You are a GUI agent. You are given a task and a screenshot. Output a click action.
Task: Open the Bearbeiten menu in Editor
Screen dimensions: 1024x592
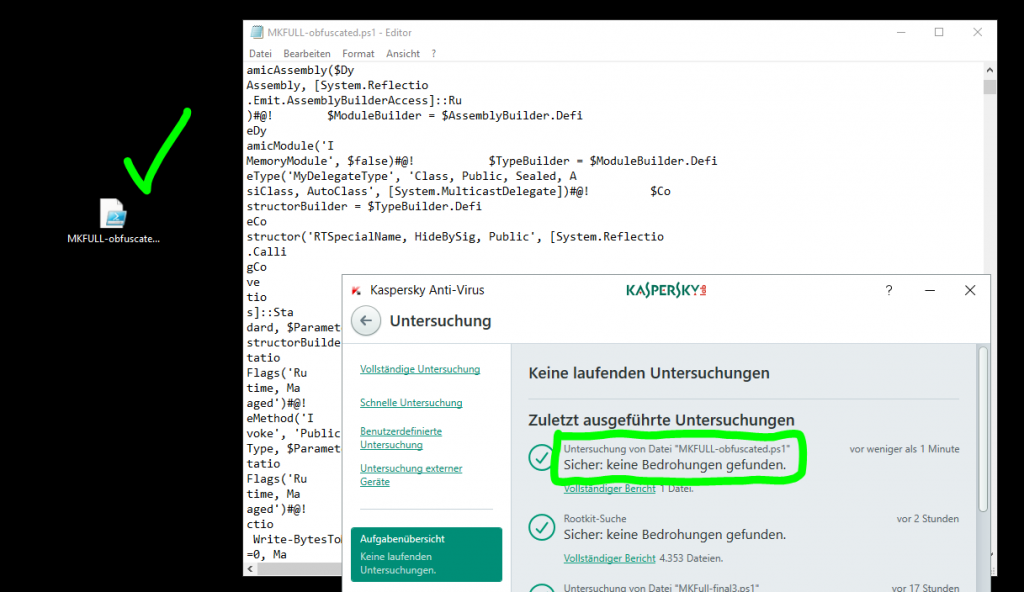(x=306, y=54)
